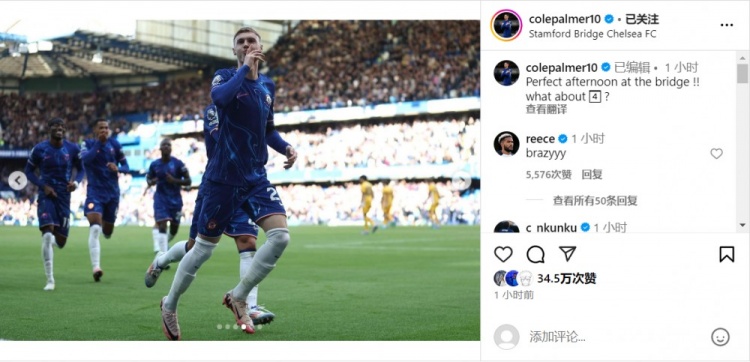Like the post with heart icon

point(503,254)
